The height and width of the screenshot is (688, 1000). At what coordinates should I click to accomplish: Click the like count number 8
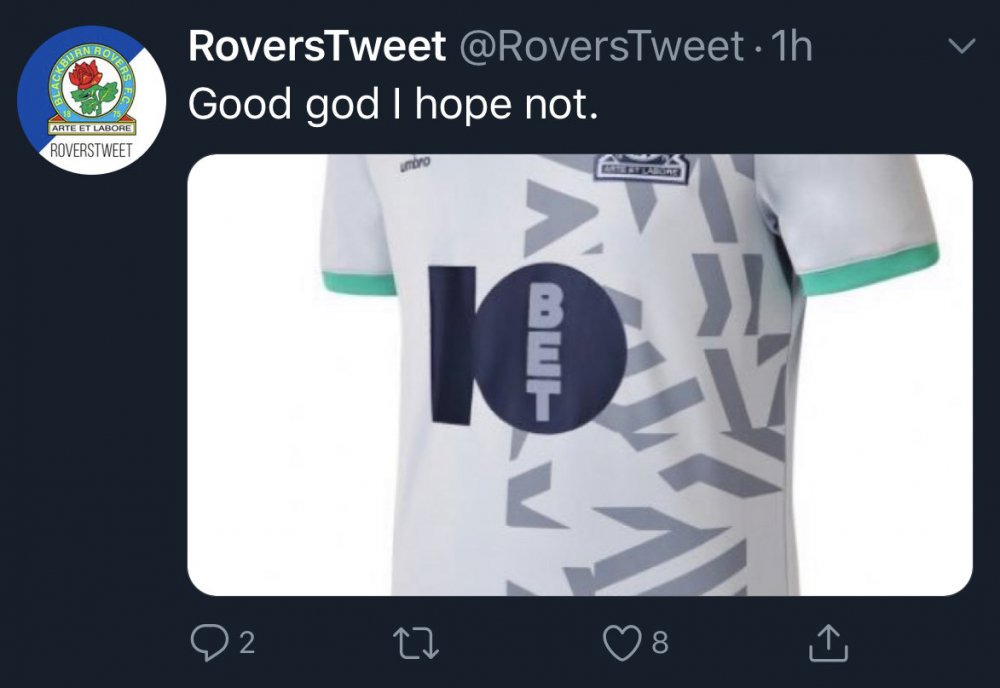(660, 642)
